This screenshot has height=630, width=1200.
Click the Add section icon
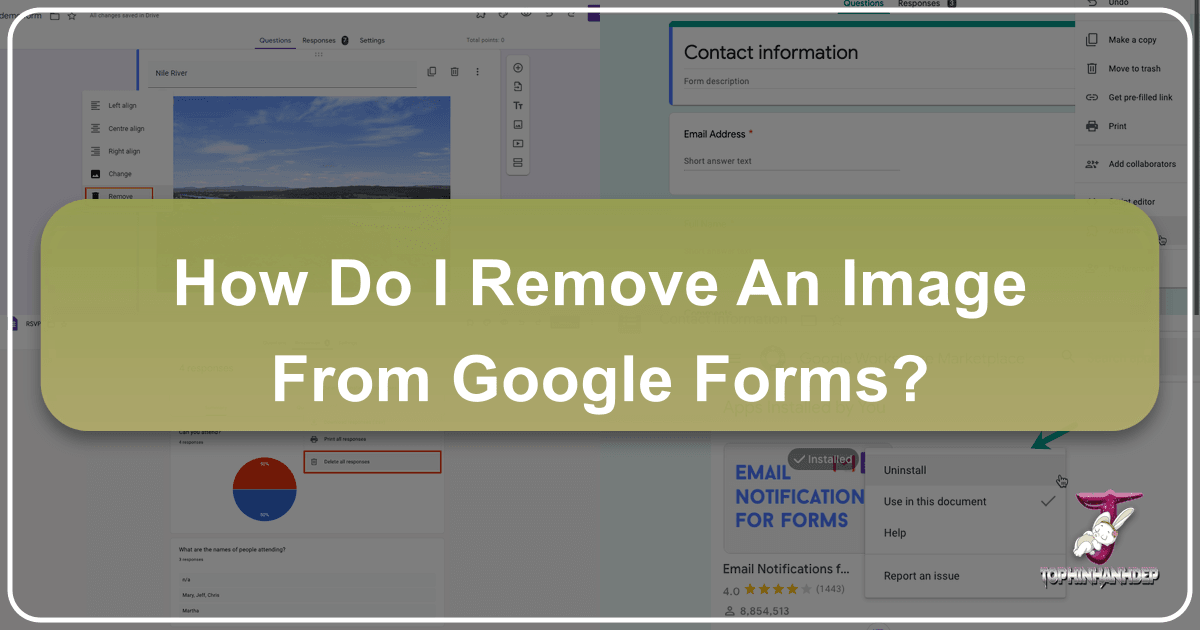click(x=518, y=163)
